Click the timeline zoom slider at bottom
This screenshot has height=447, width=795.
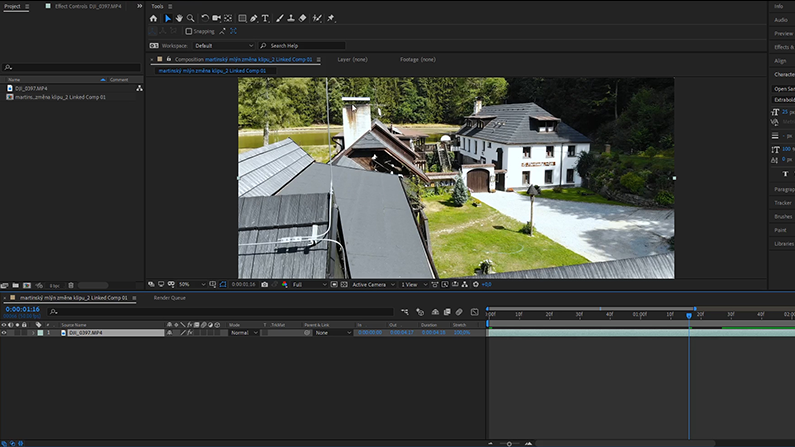pos(509,443)
